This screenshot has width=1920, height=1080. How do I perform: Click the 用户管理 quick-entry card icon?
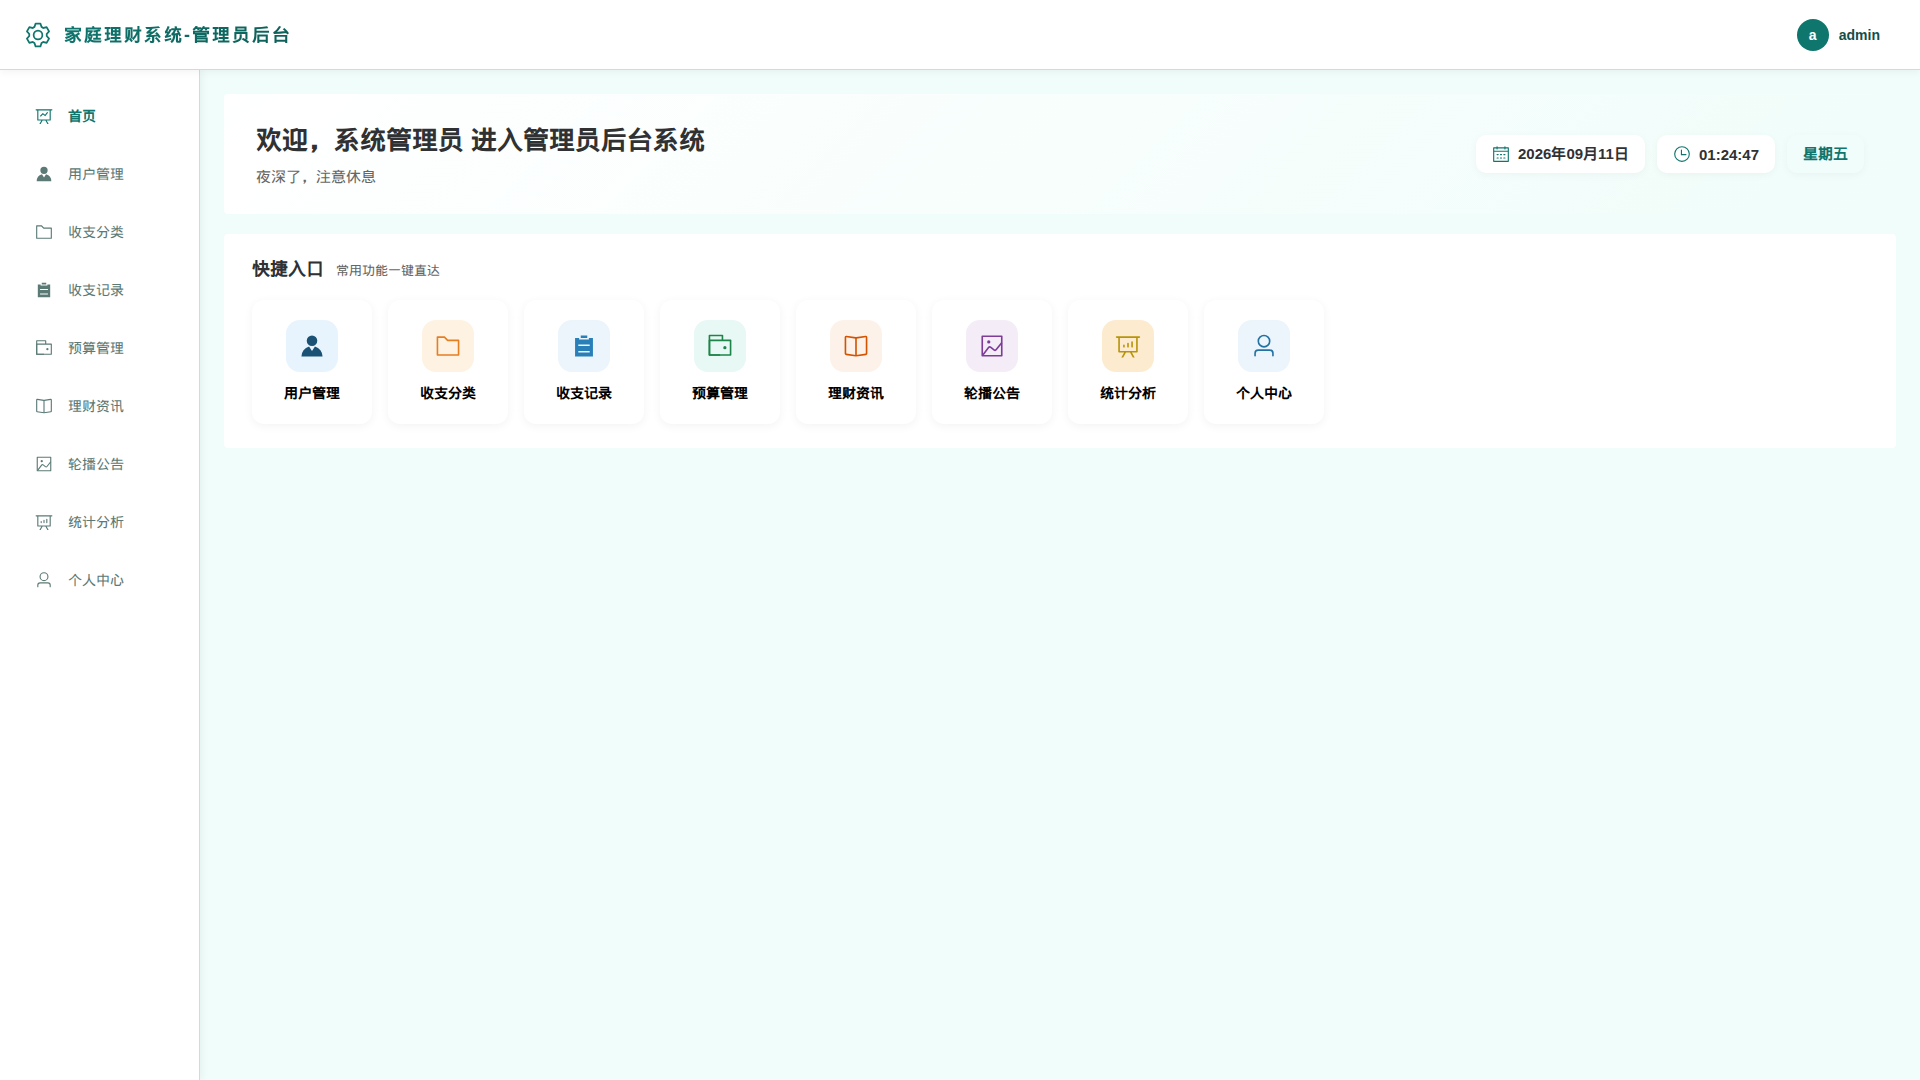coord(312,346)
